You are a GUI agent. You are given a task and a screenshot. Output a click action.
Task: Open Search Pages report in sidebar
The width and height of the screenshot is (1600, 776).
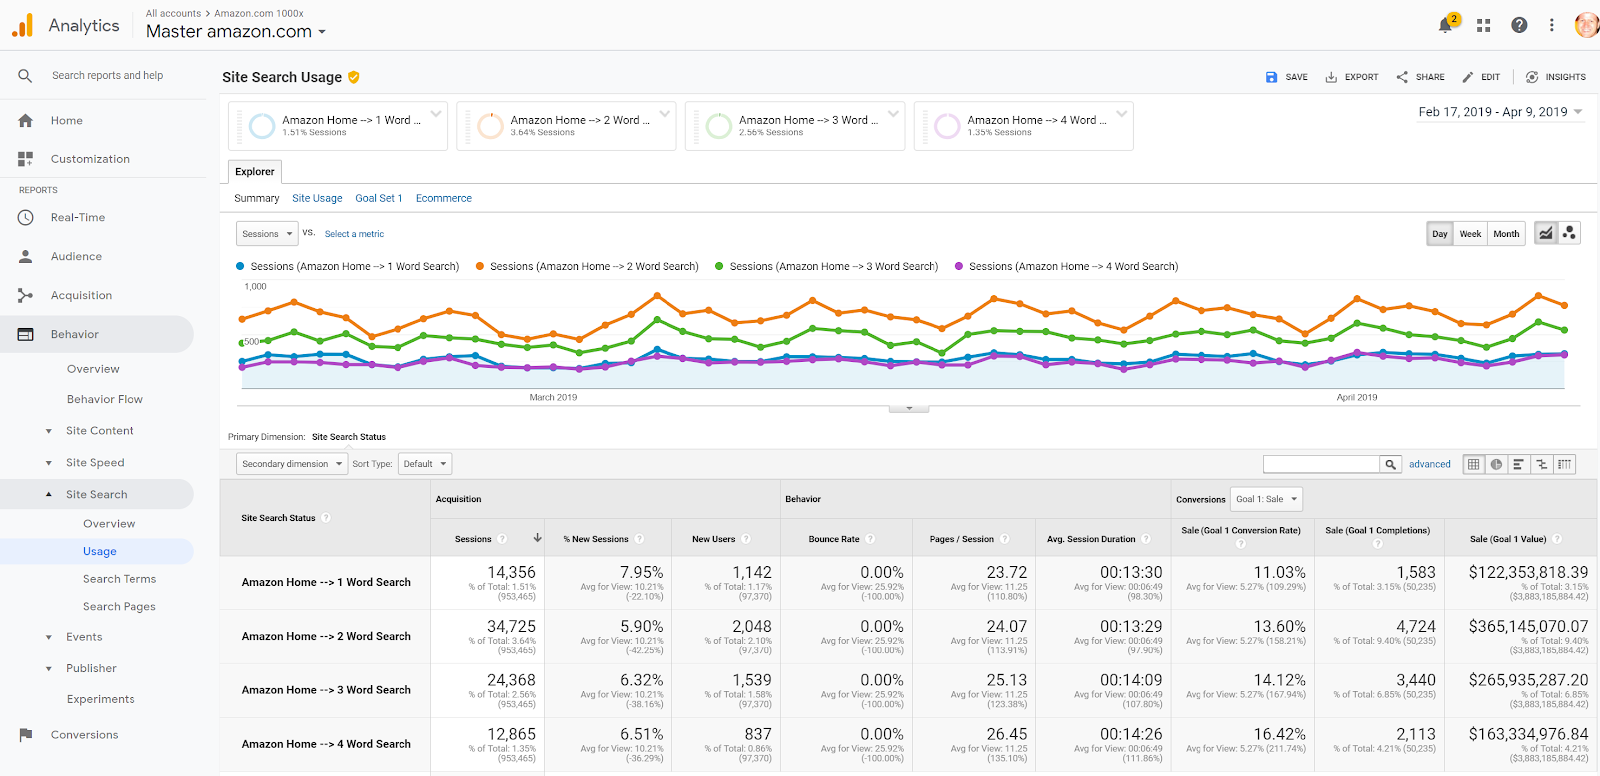(119, 607)
